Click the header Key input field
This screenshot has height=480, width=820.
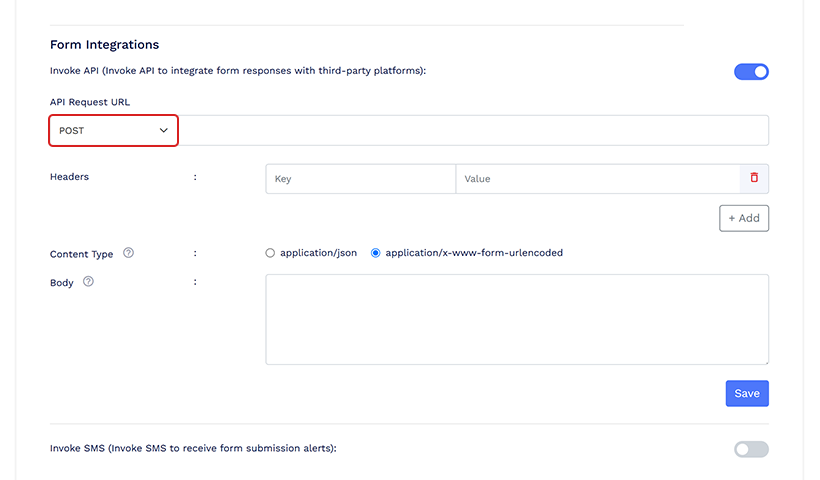click(360, 178)
